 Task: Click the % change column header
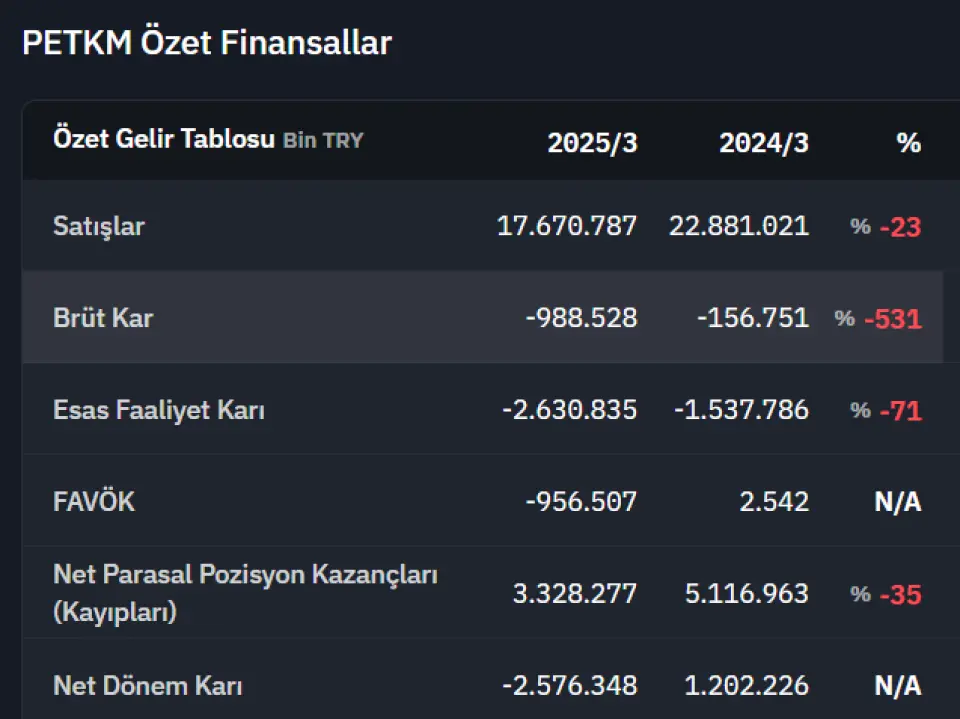(x=909, y=143)
